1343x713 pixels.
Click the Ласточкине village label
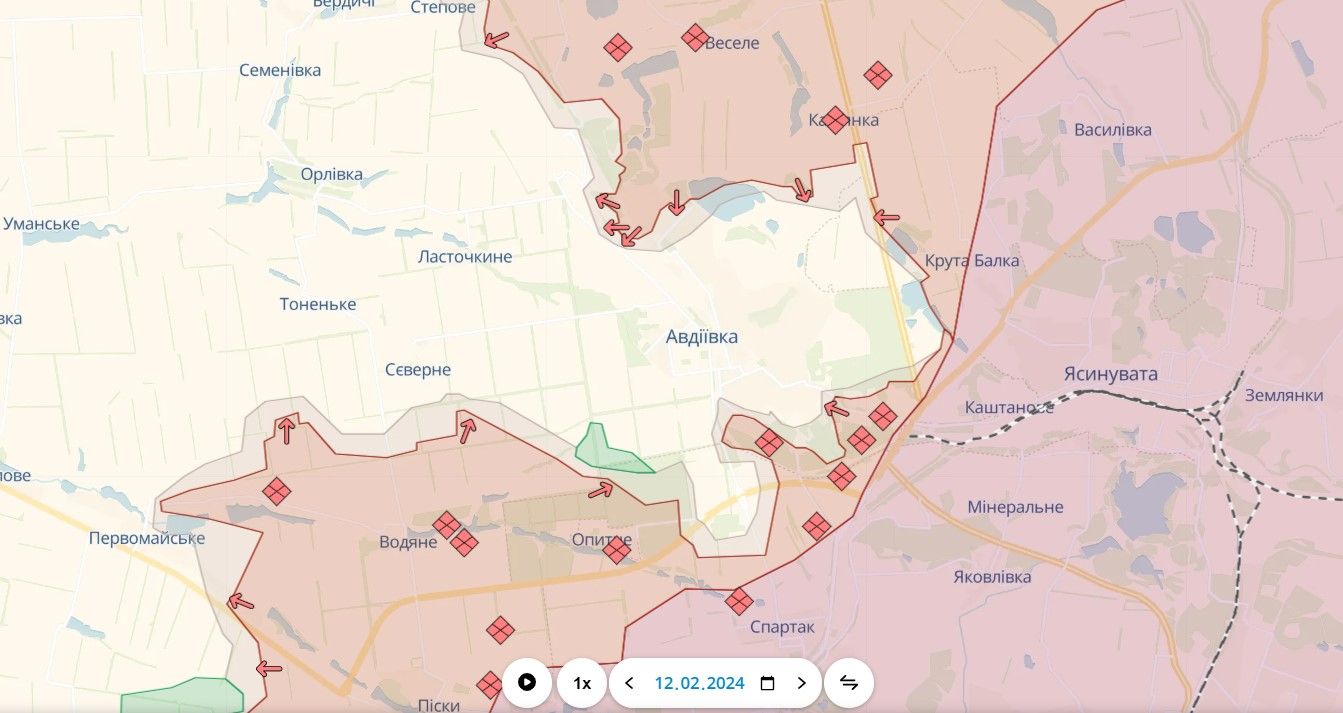465,257
